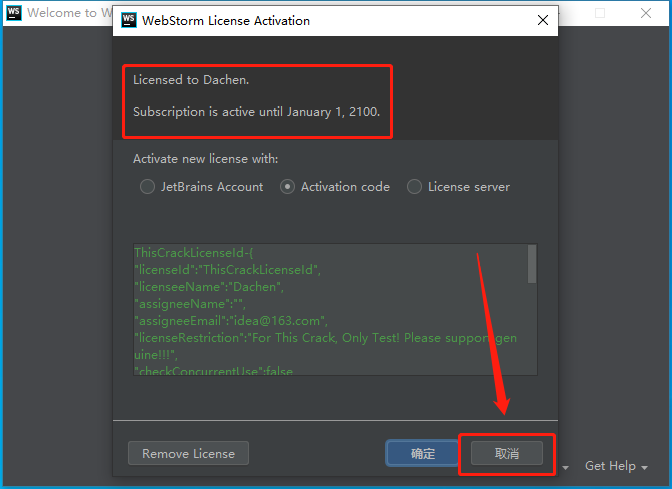Screen dimensions: 672x489
Task: Click the "licenseRestriction" line in the code
Action: click(325, 338)
